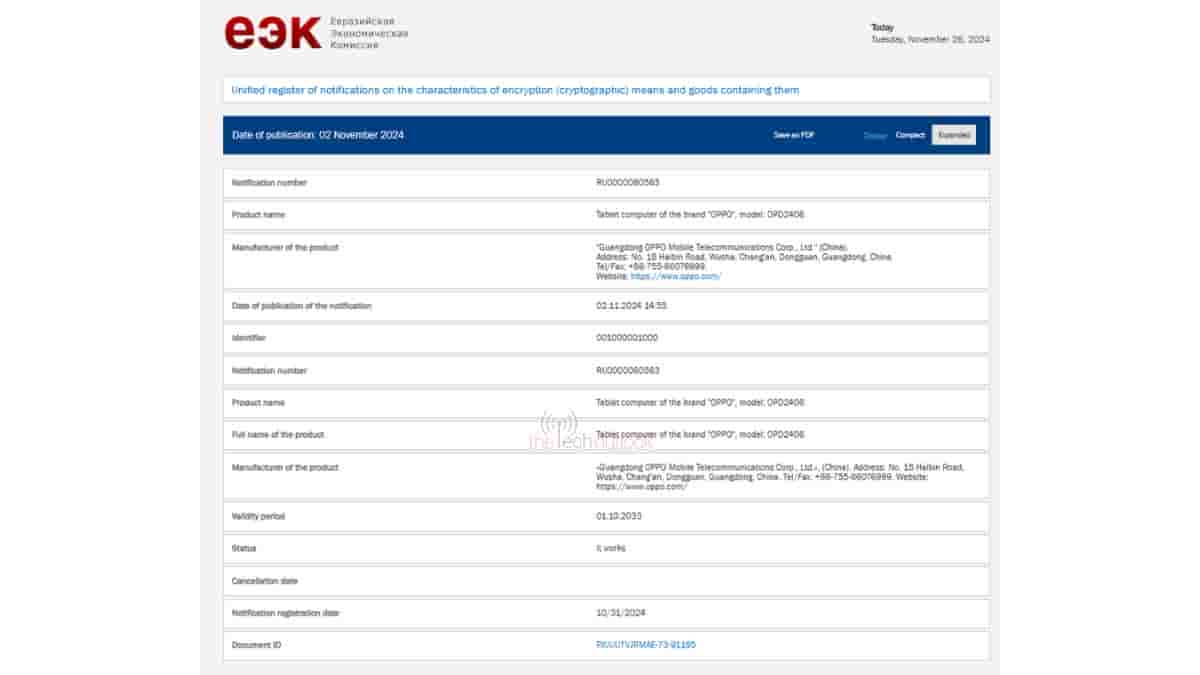Click the Status row value
The image size is (1200, 675).
(610, 548)
